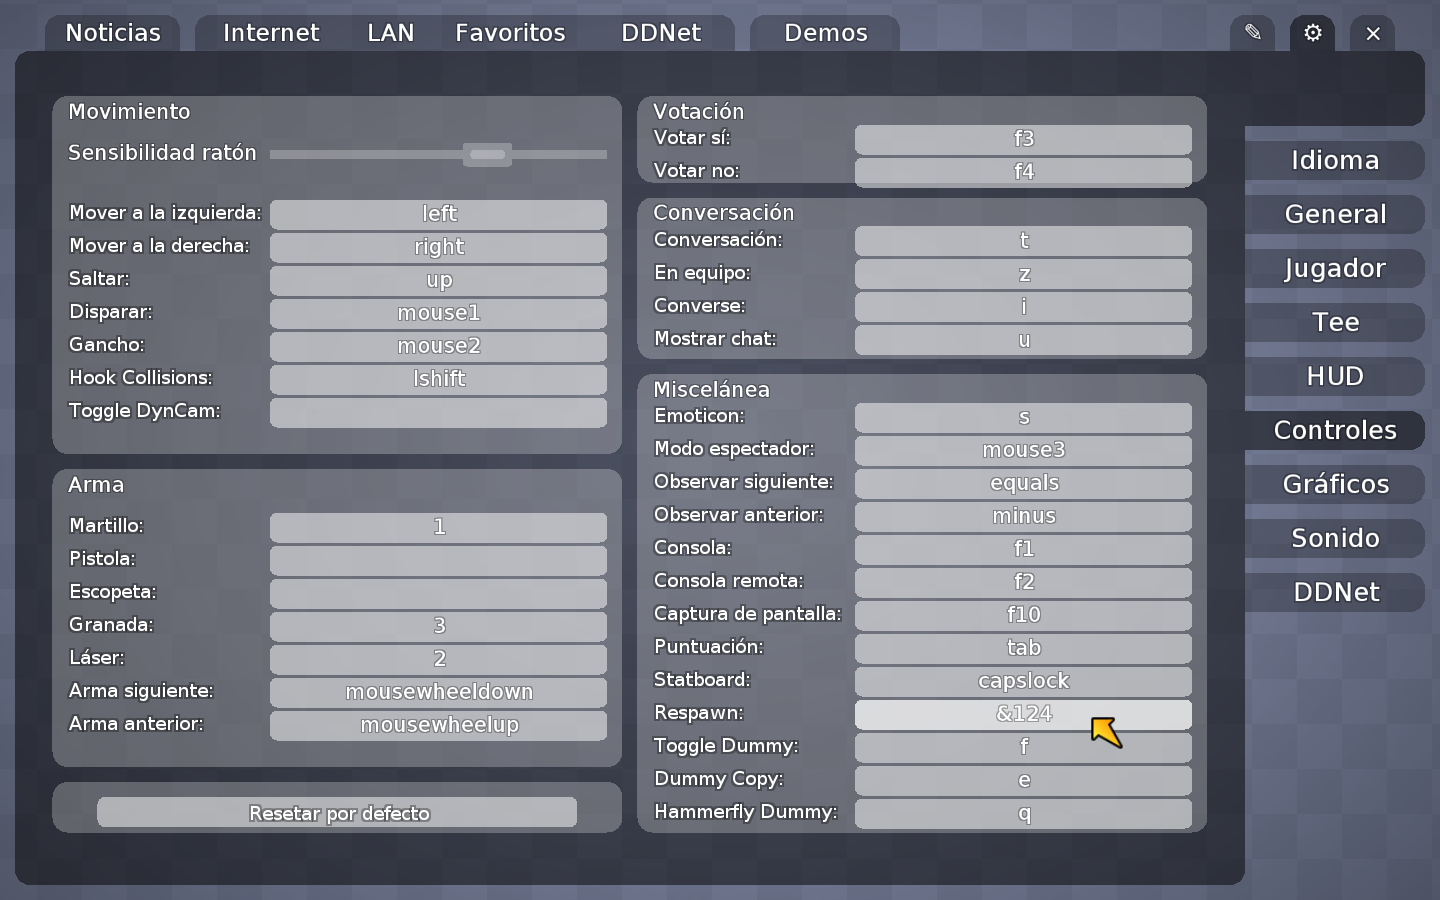Open the DDNet settings section
This screenshot has height=900, width=1440.
1334,592
